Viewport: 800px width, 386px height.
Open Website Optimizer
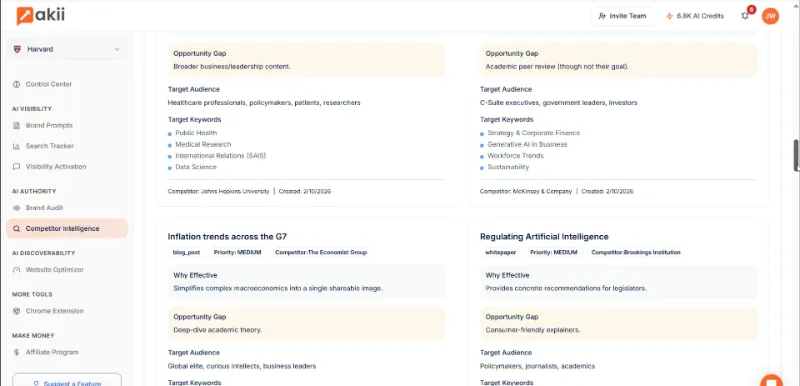tap(55, 269)
